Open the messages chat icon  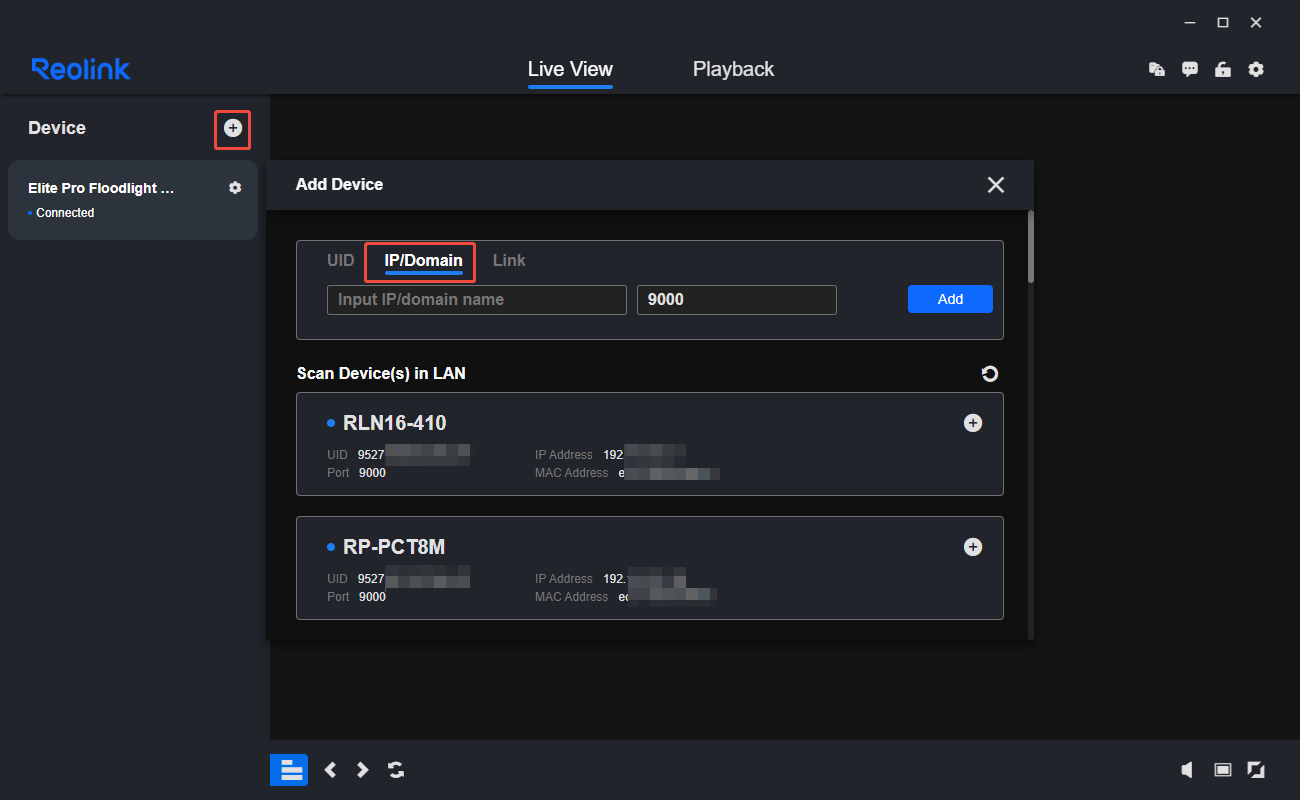click(x=1189, y=69)
